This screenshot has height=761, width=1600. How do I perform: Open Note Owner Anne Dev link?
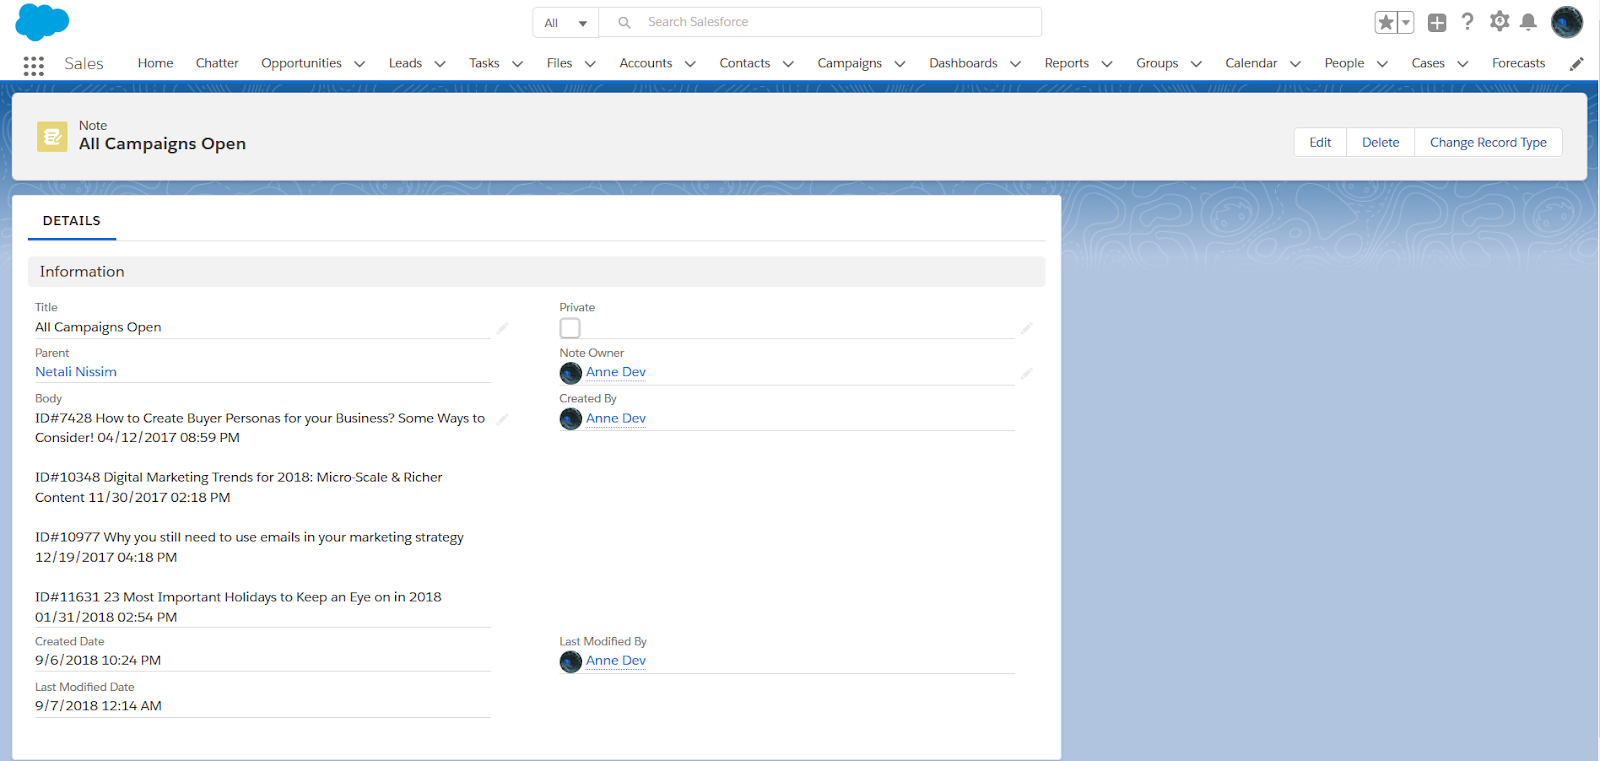pos(616,372)
